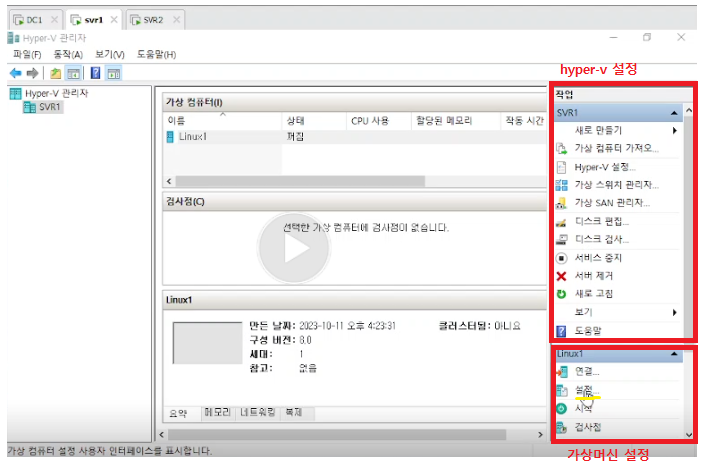
Task: Toggle the console tree pane toolbar icon
Action: [x=74, y=73]
